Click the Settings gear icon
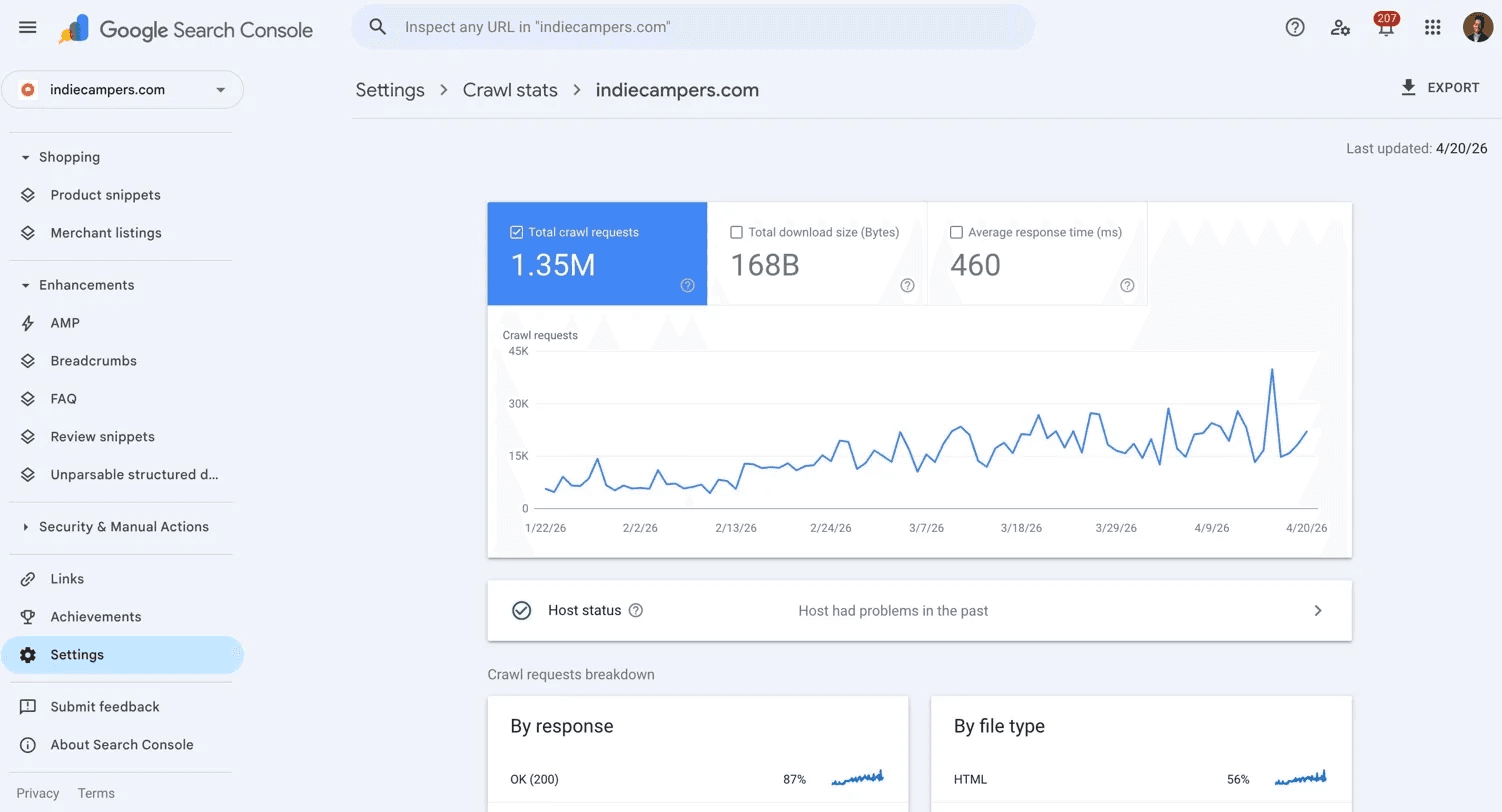 pos(28,655)
